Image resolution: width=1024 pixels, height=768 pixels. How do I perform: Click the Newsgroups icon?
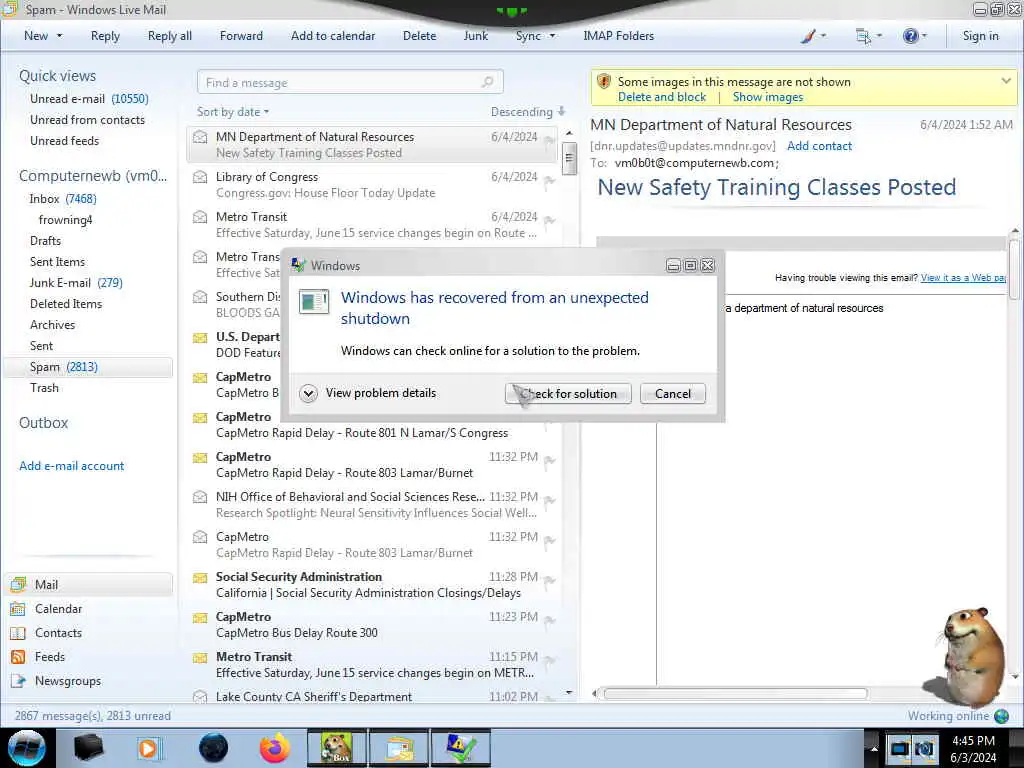point(18,681)
